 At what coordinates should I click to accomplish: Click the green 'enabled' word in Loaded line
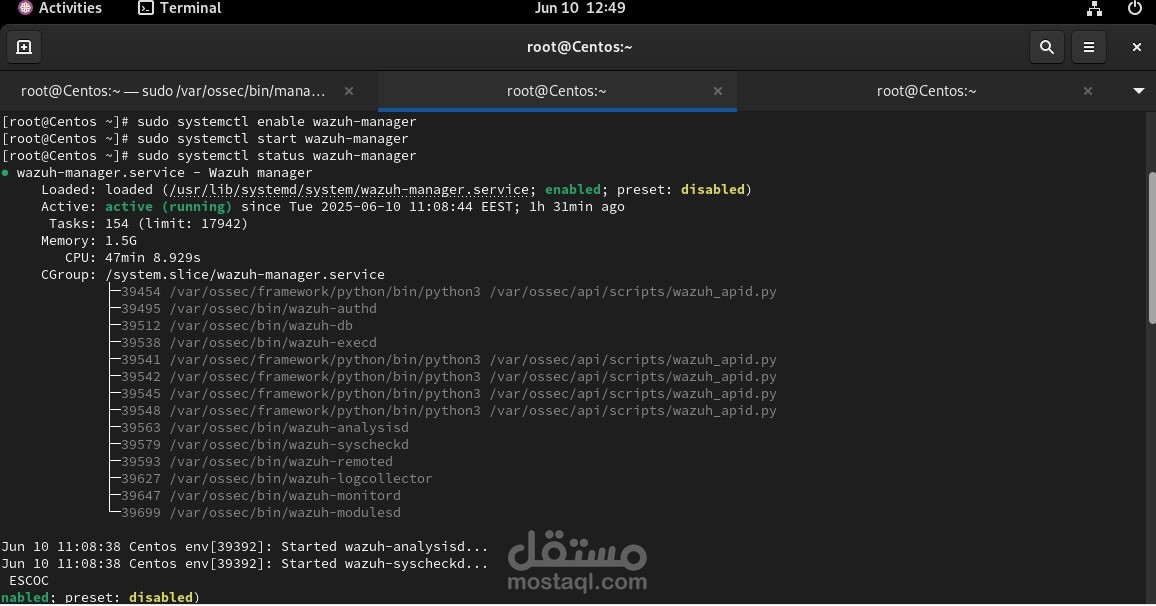[x=573, y=189]
